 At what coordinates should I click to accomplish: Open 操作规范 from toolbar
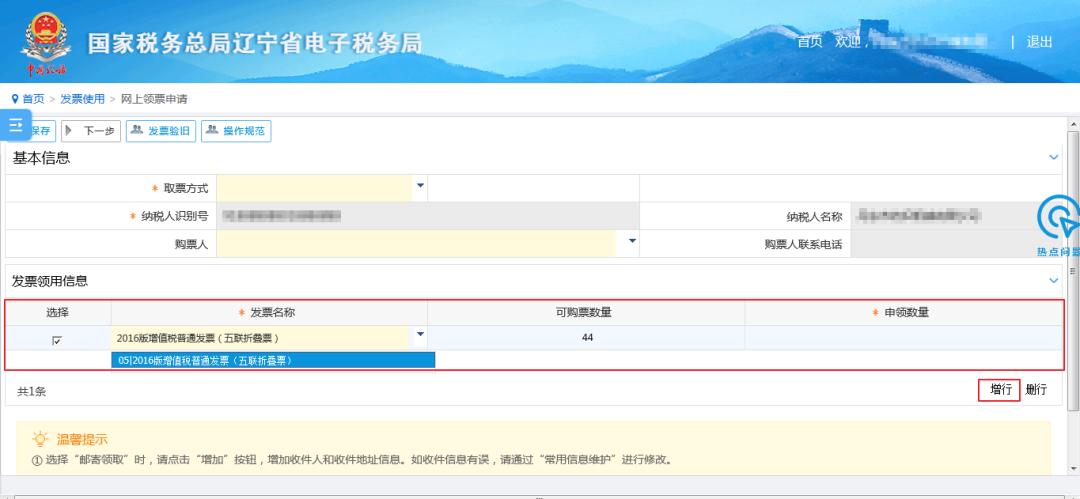coord(236,131)
